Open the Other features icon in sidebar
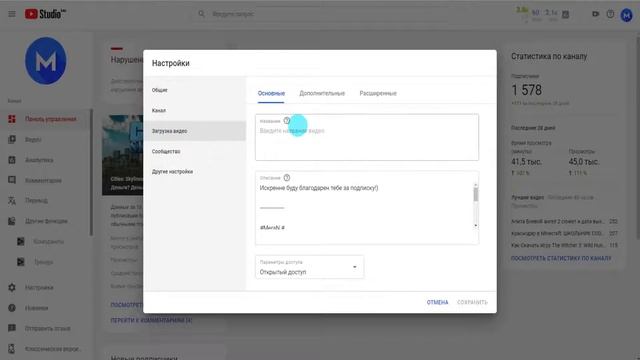640x360 pixels. pos(12,221)
